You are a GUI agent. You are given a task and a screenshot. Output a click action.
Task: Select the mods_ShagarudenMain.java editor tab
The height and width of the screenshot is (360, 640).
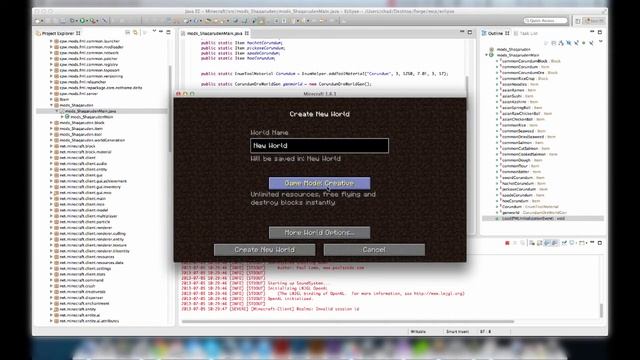coord(214,33)
